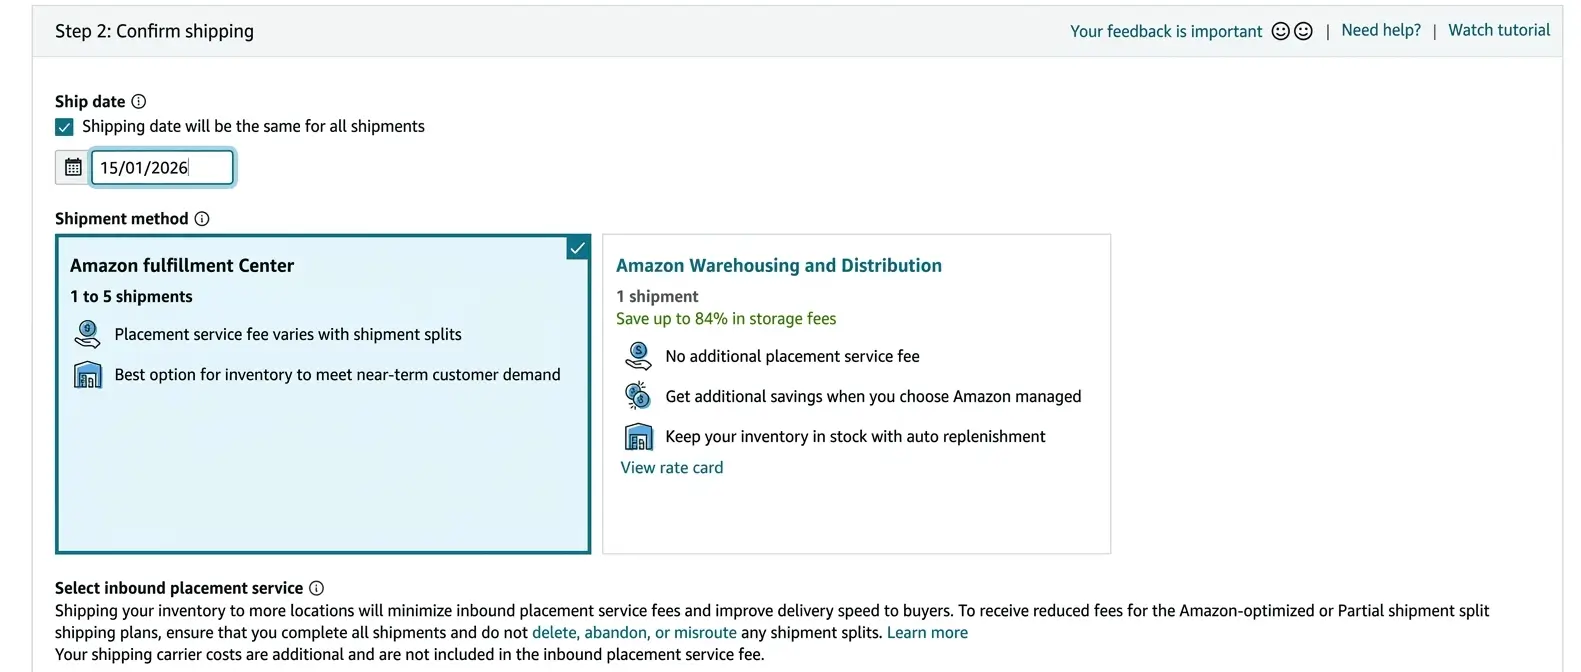Click the additional savings coins icon

638,396
